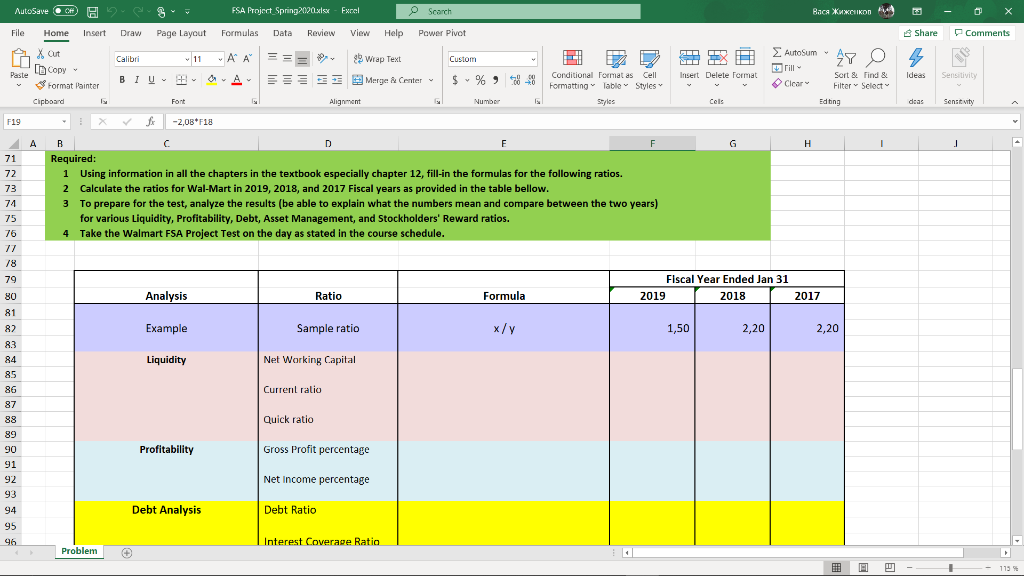Click the formula bar text
The image size is (1024, 576).
coord(193,121)
